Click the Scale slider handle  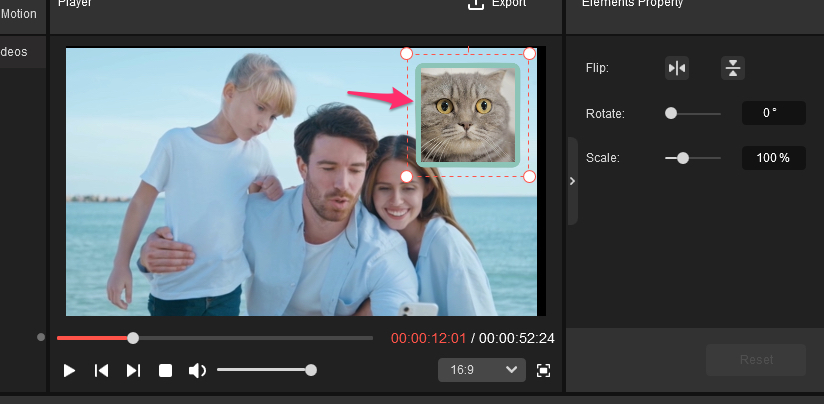point(683,158)
